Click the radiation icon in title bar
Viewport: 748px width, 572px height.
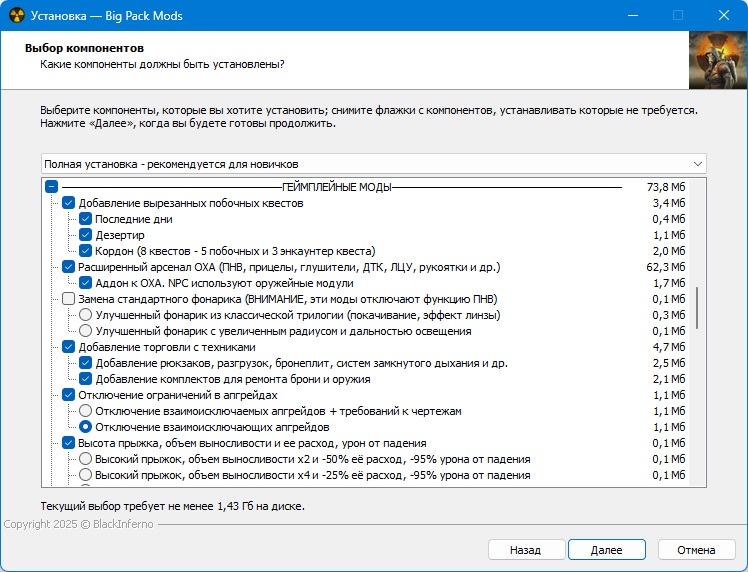coord(15,16)
